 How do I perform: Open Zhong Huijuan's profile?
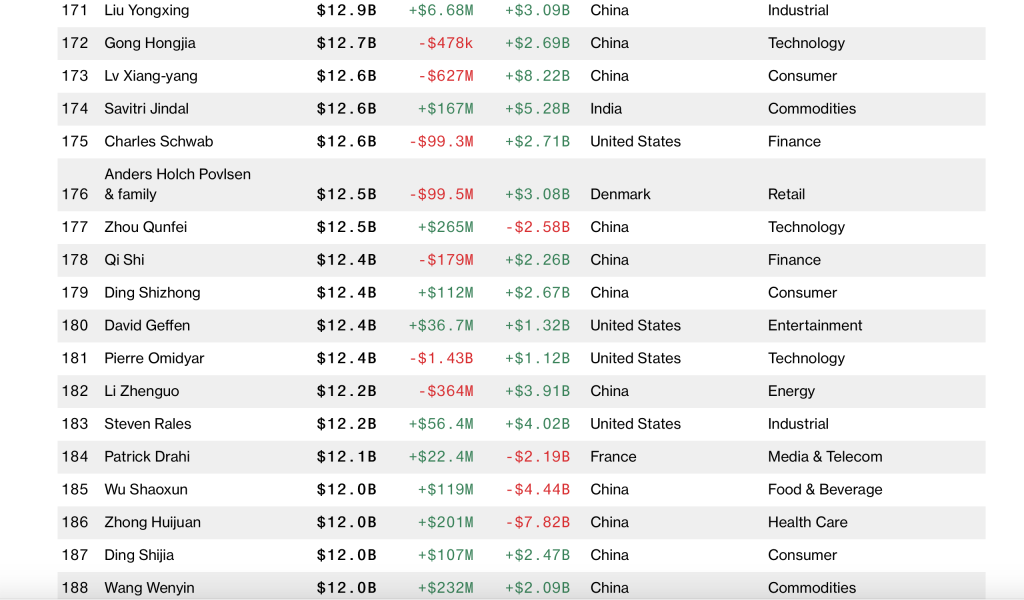tap(152, 522)
